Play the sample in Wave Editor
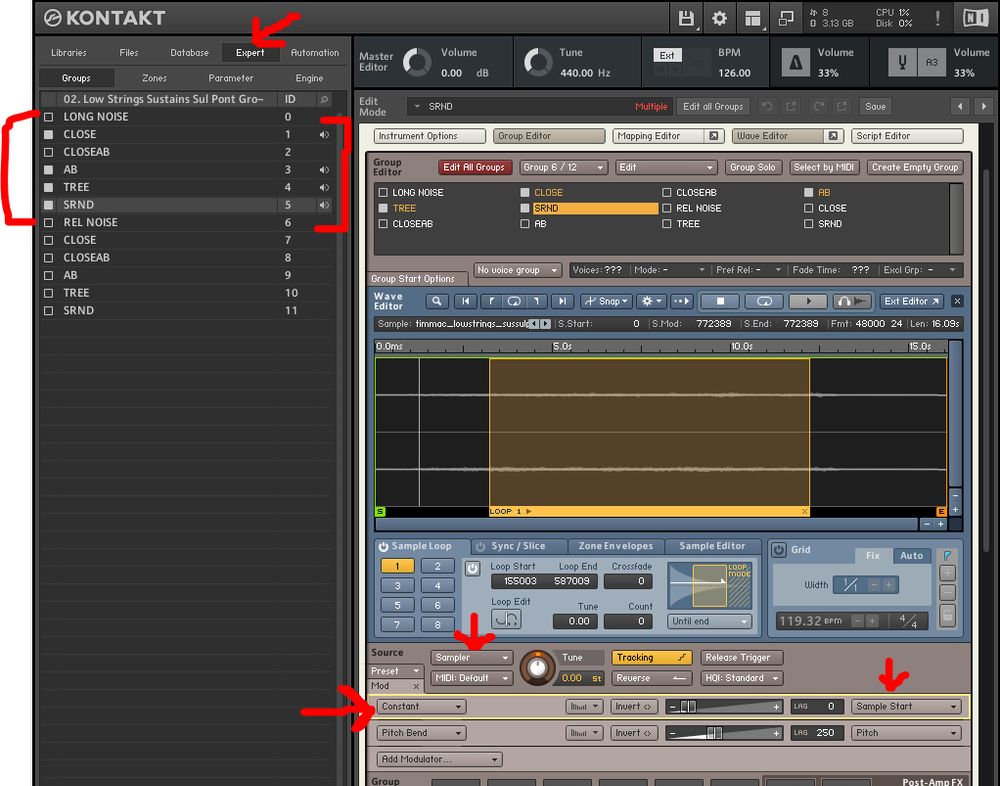The height and width of the screenshot is (786, 1000). [808, 301]
